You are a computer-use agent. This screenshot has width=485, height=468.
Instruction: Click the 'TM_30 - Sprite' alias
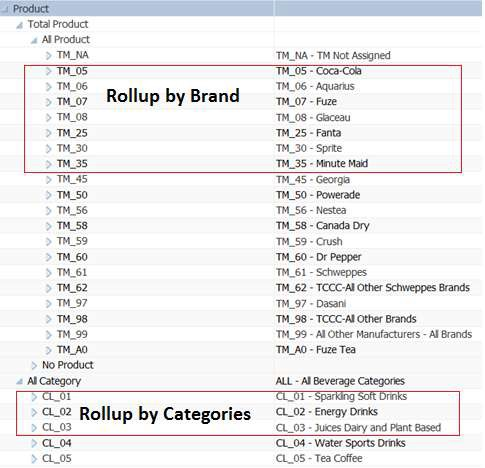309,148
